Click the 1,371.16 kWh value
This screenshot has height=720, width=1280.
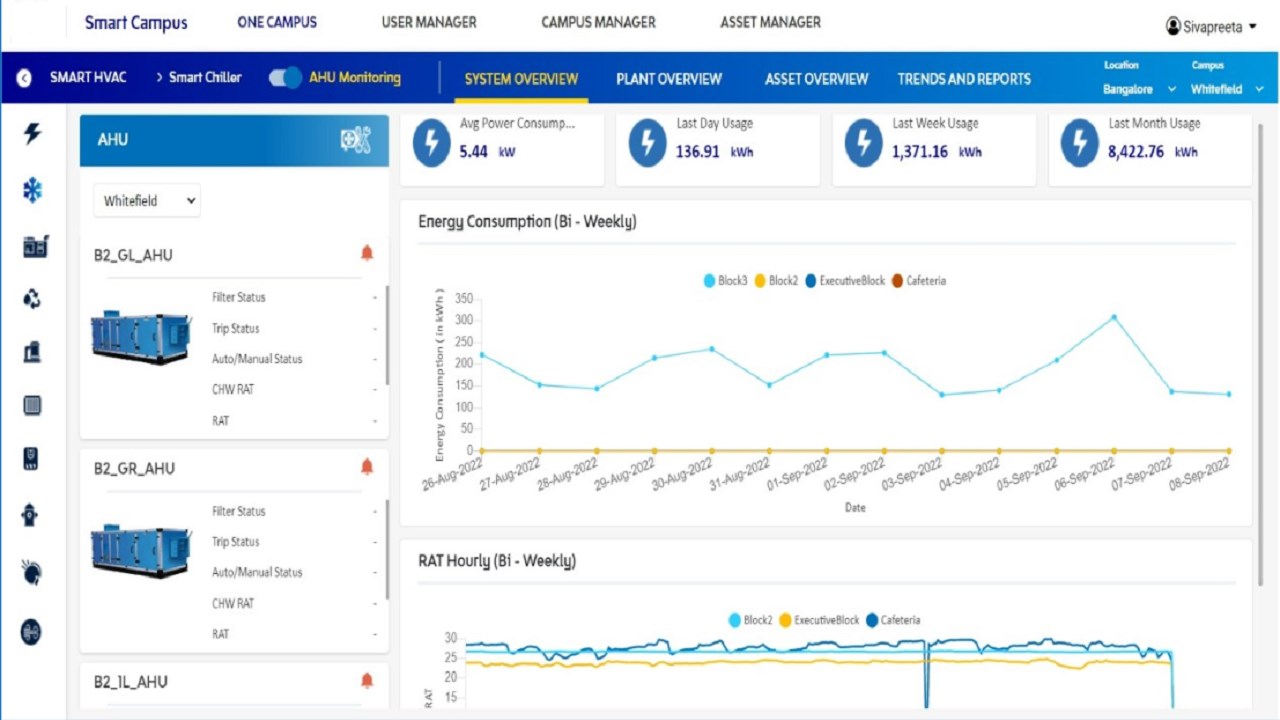[920, 152]
